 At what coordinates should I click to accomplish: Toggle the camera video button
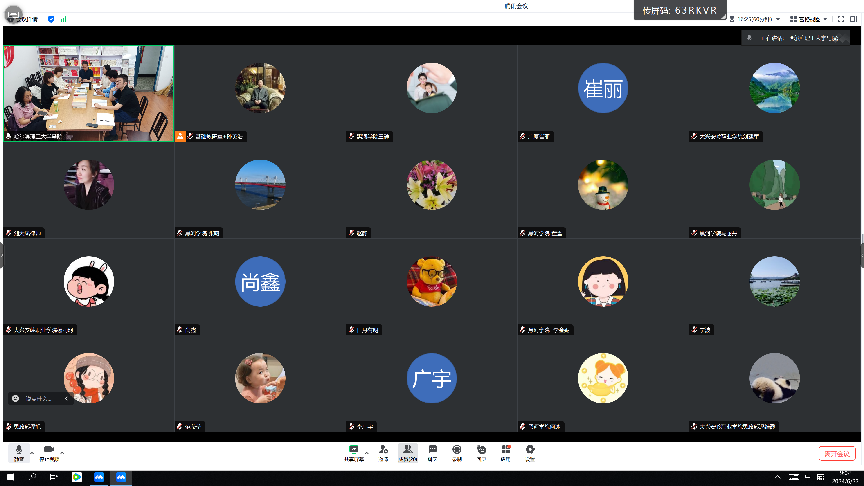tap(47, 451)
